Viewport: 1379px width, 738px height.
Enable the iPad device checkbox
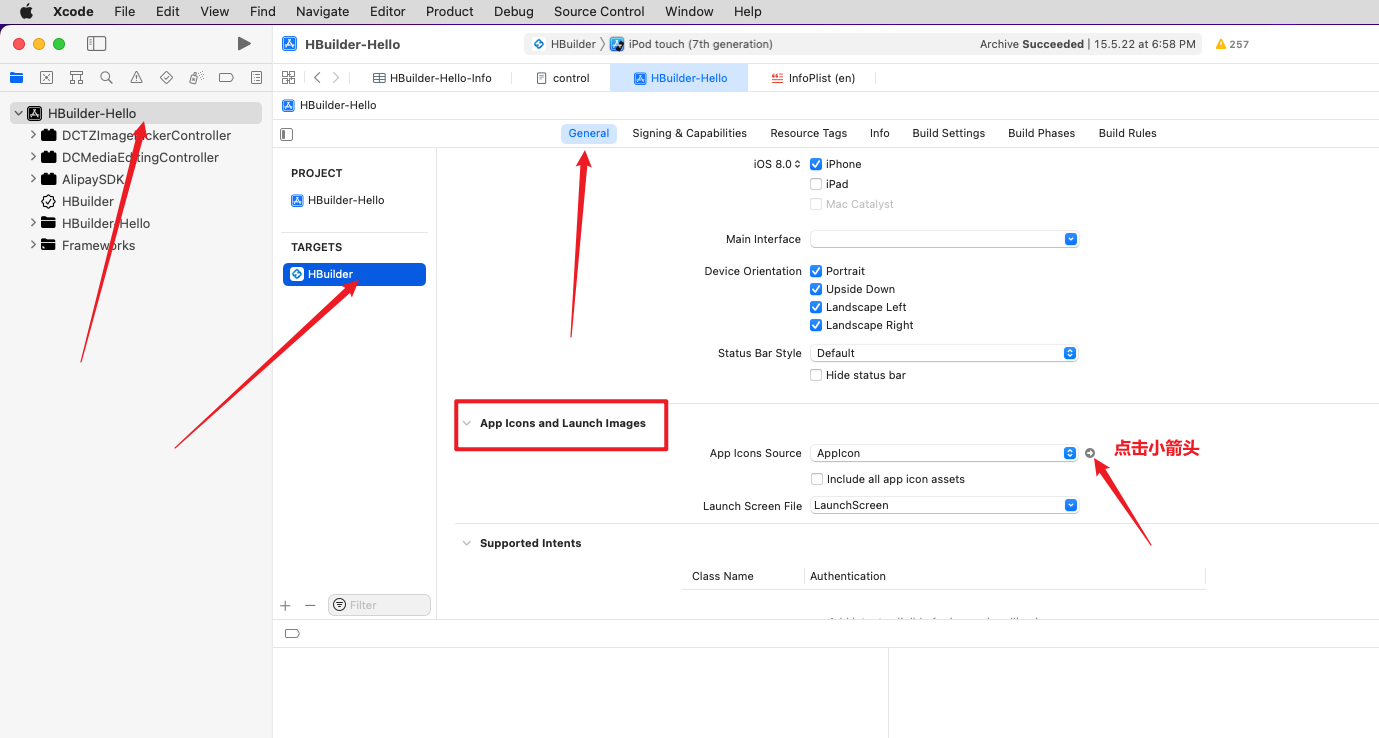(x=816, y=184)
